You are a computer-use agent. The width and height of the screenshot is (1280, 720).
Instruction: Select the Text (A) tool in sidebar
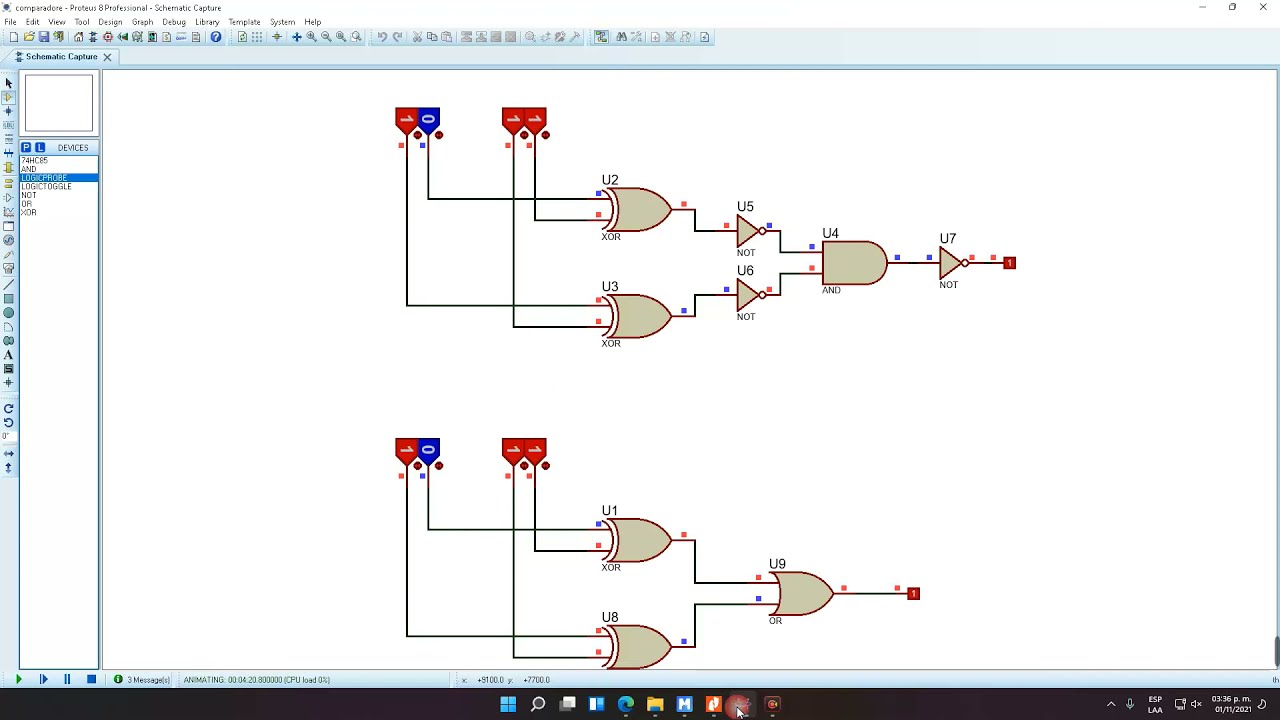tap(9, 355)
